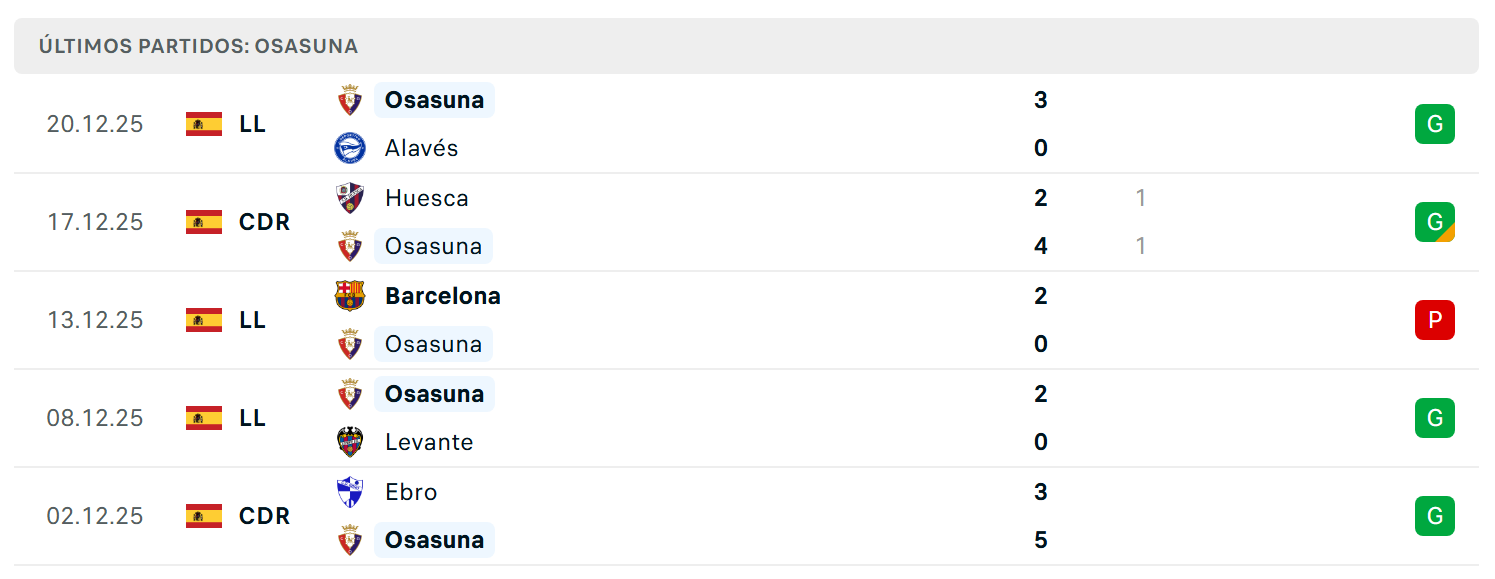Open the 02.12.25 match score 3-5
1495x579 pixels.
tap(1041, 516)
